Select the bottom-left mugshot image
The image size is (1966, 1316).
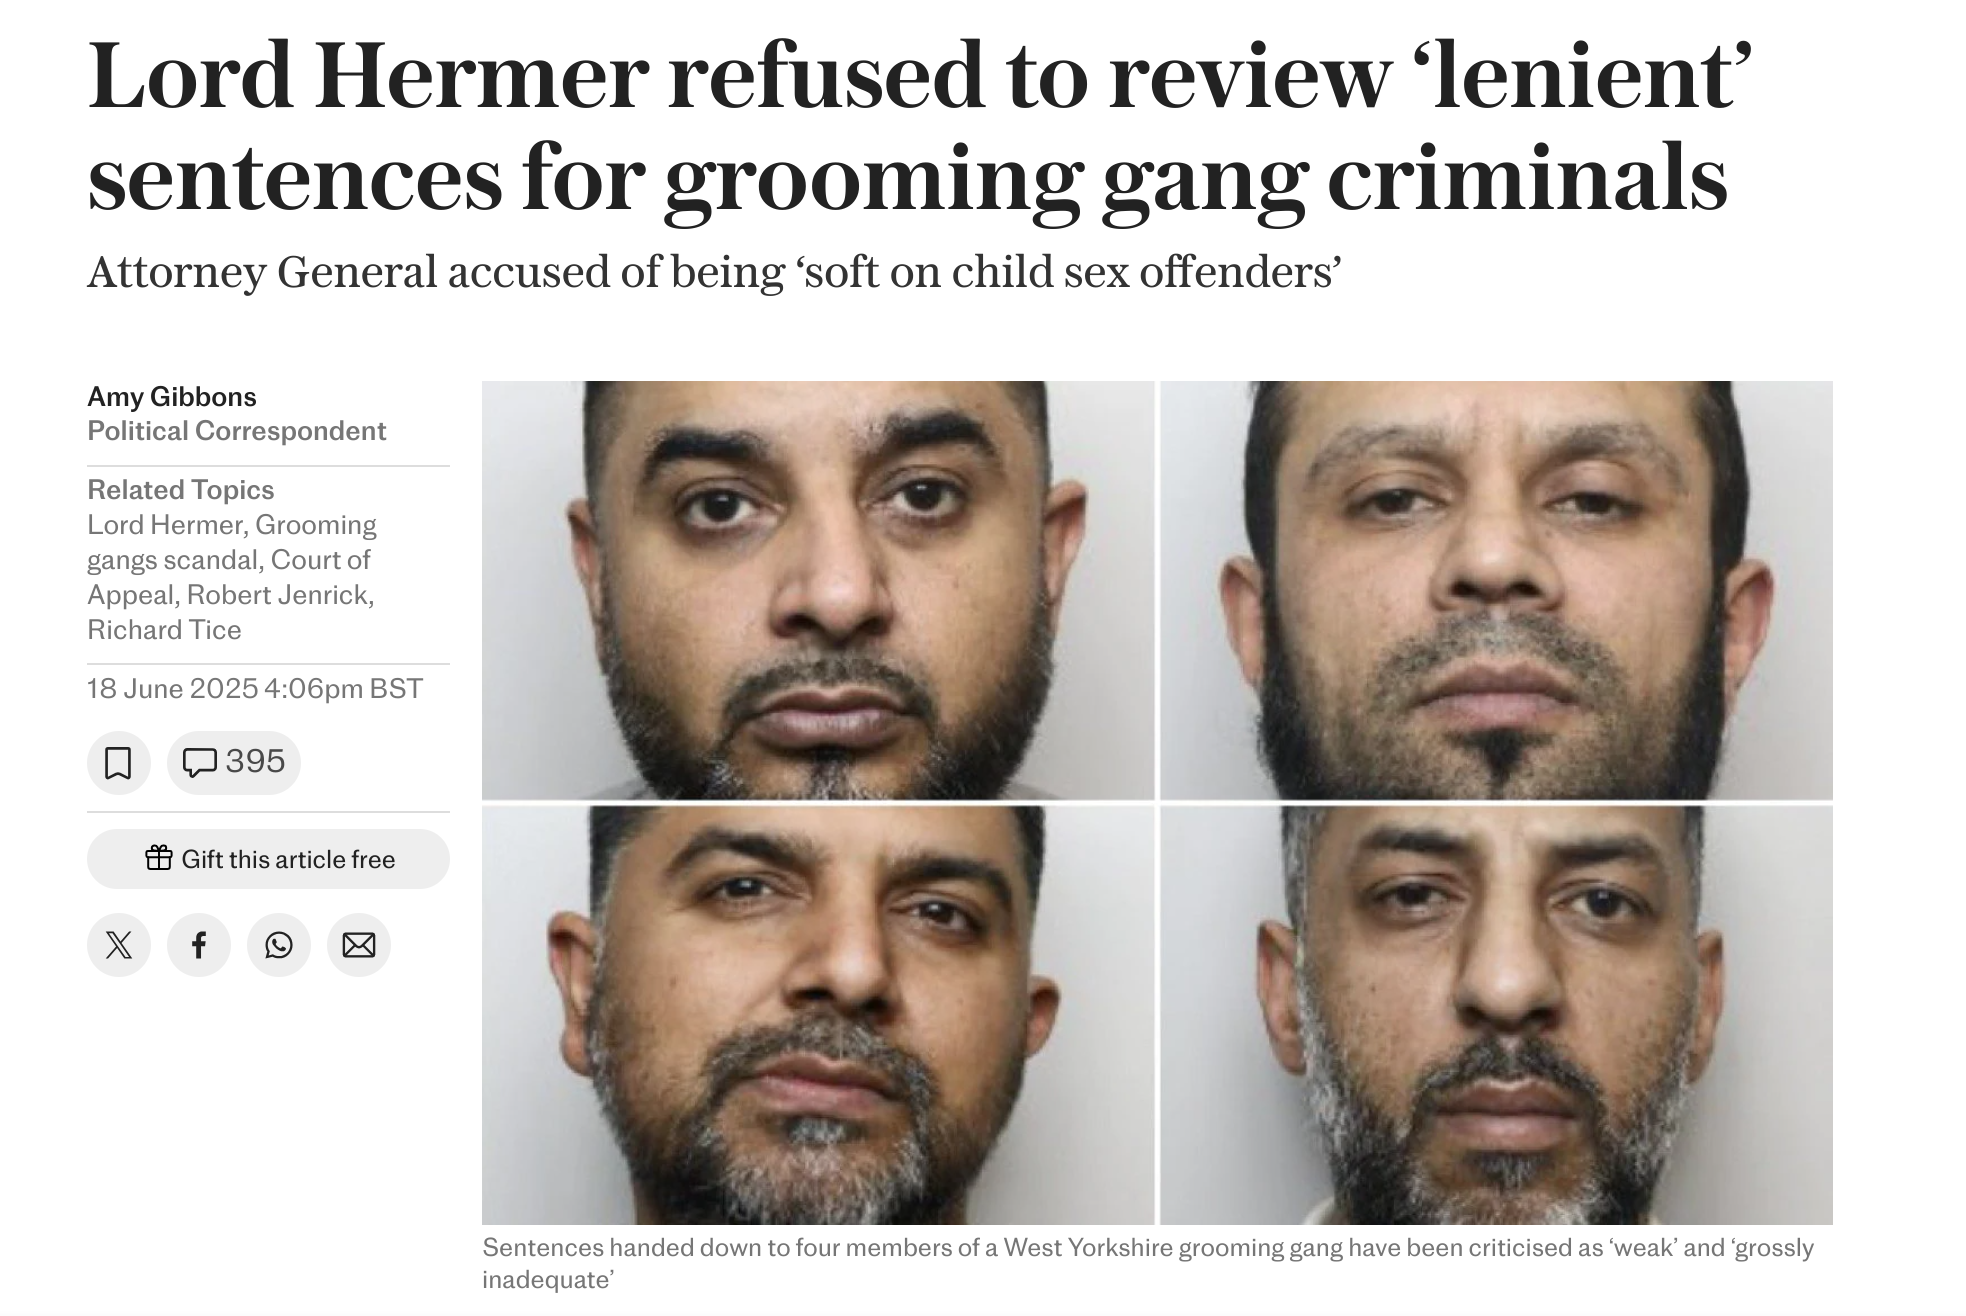[x=818, y=1015]
